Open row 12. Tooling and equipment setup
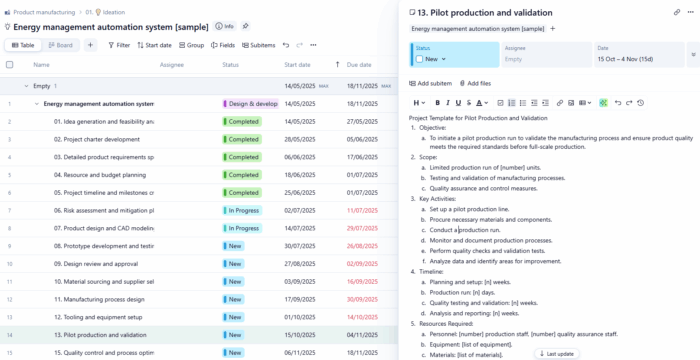700x360 pixels. click(x=98, y=317)
